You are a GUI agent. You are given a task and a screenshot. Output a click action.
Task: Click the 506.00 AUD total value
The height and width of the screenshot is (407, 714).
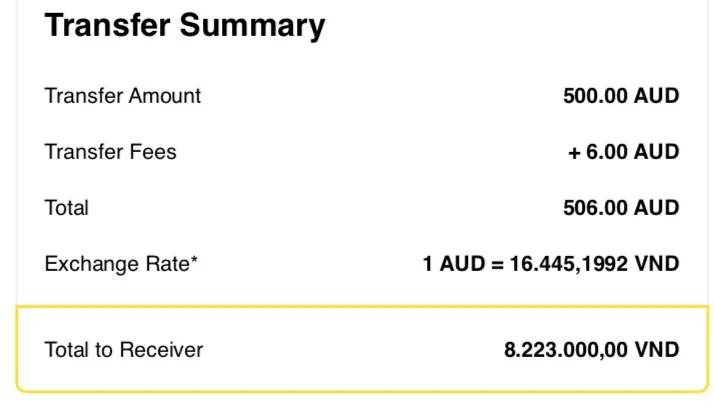tap(621, 208)
